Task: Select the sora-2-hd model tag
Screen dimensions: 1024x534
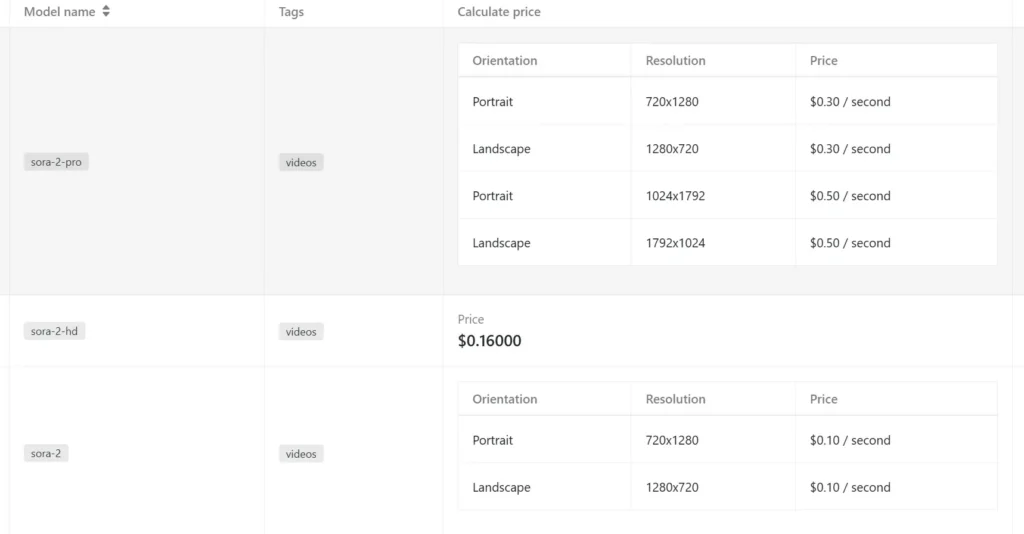Action: tap(55, 331)
